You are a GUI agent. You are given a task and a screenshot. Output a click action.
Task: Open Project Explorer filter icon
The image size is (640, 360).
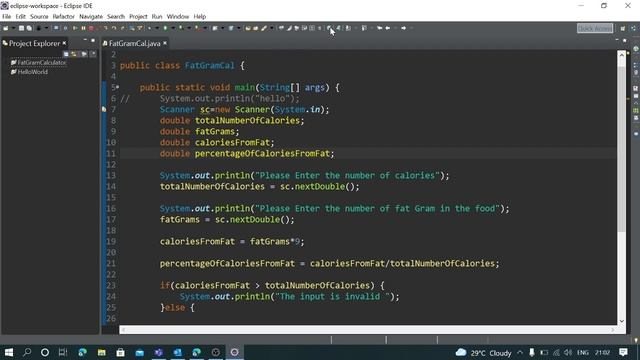click(84, 54)
